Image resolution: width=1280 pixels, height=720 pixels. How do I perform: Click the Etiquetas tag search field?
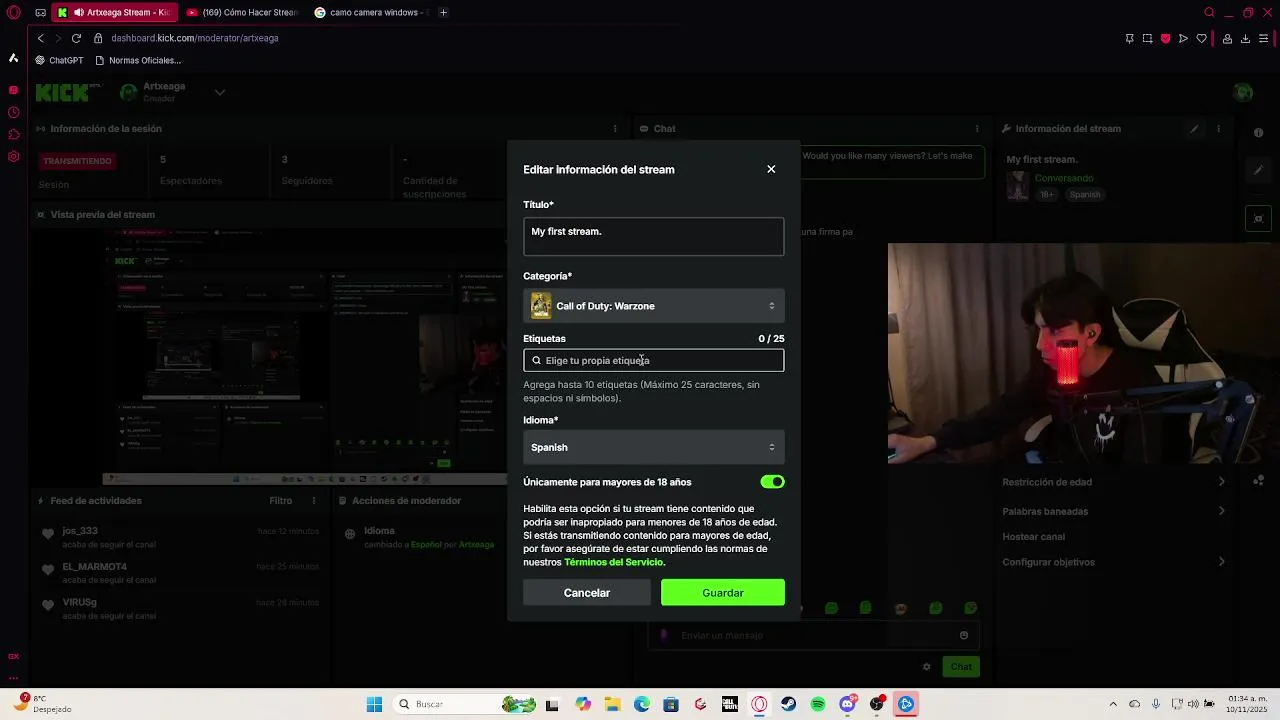(653, 360)
